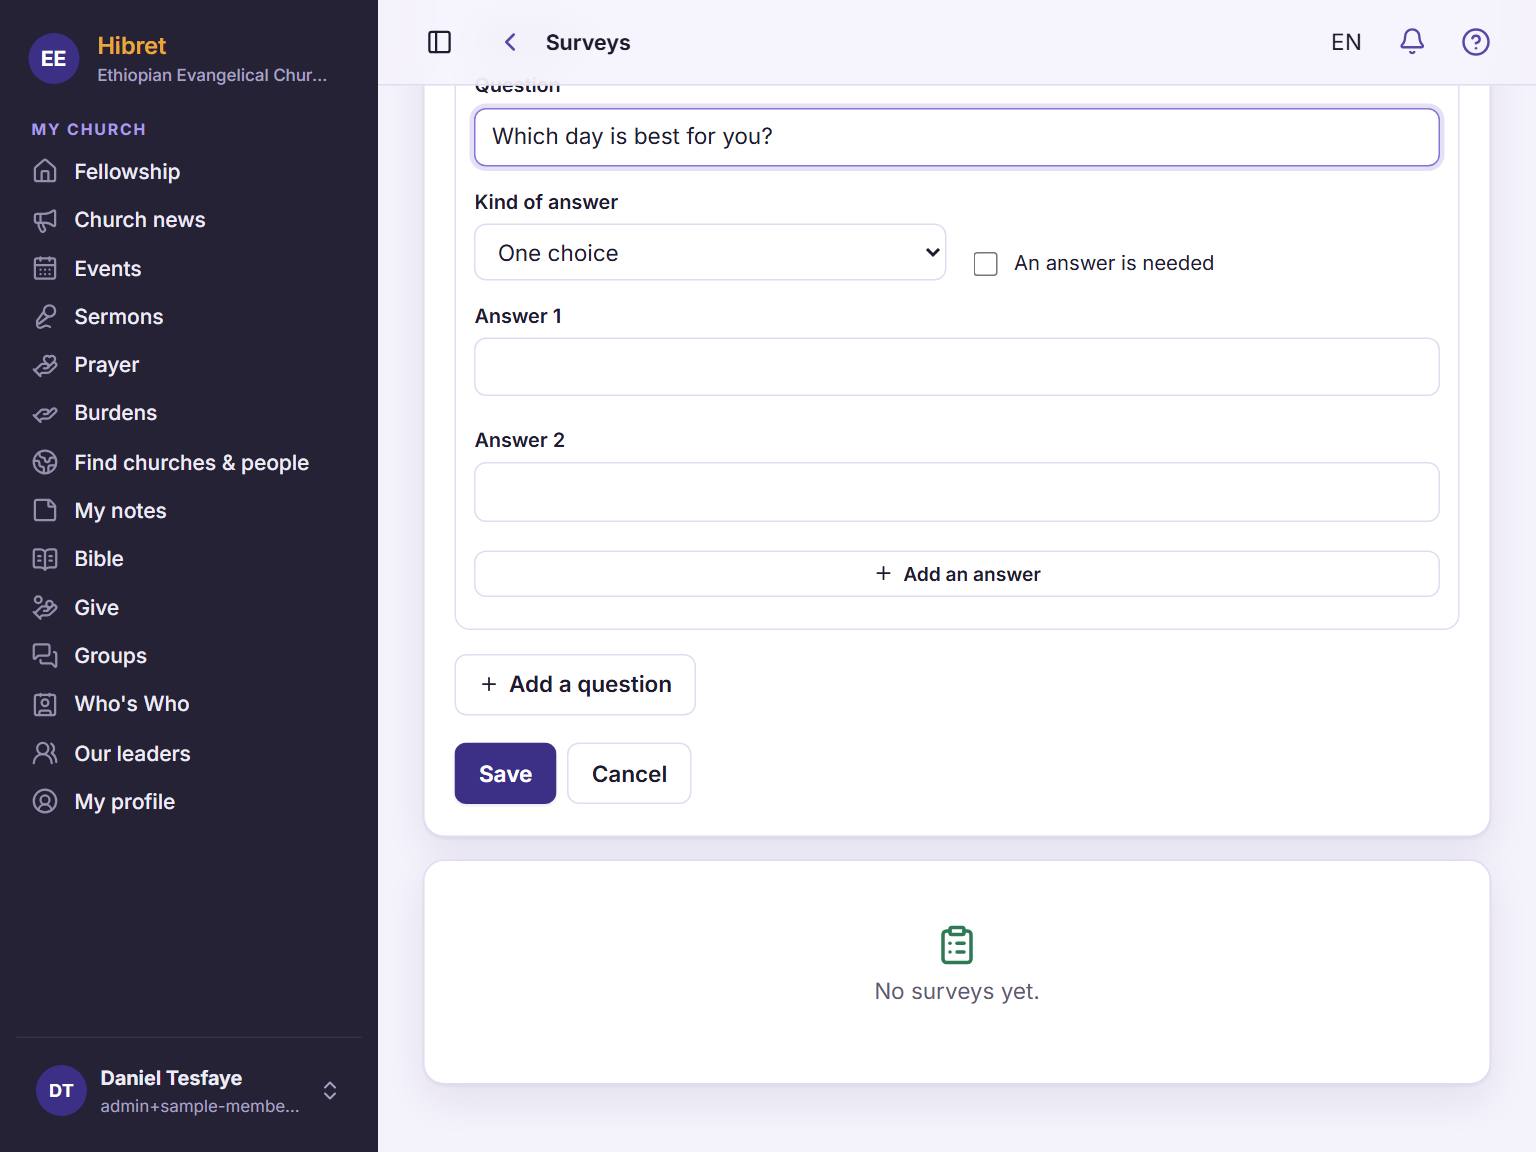Click the Hibret church name
Screen dimensions: 1536x1152
pos(132,46)
